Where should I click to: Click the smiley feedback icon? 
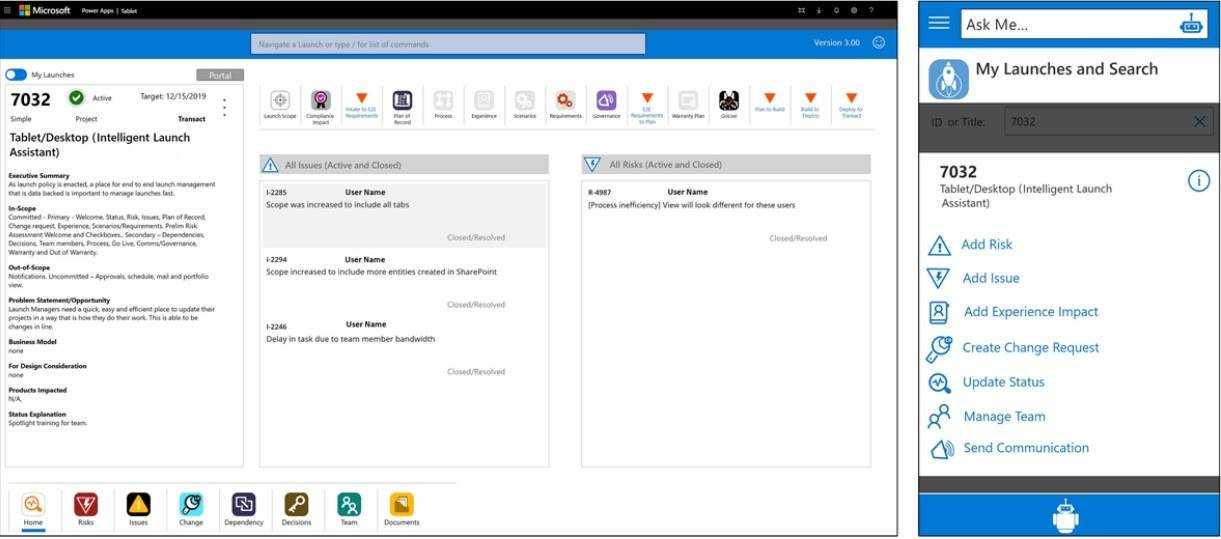[879, 43]
